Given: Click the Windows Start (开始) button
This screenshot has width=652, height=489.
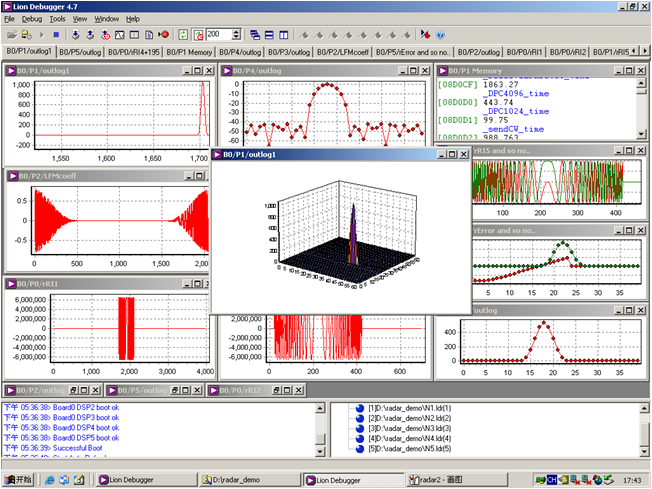Looking at the screenshot, I should click(x=18, y=480).
